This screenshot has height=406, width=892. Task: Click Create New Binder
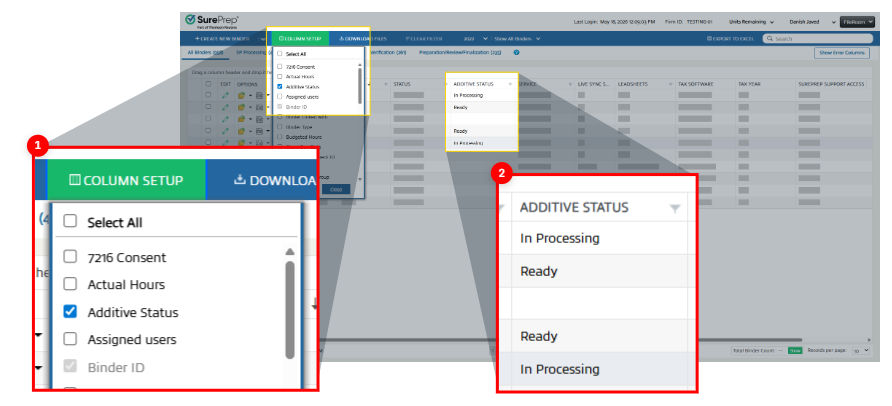click(221, 39)
